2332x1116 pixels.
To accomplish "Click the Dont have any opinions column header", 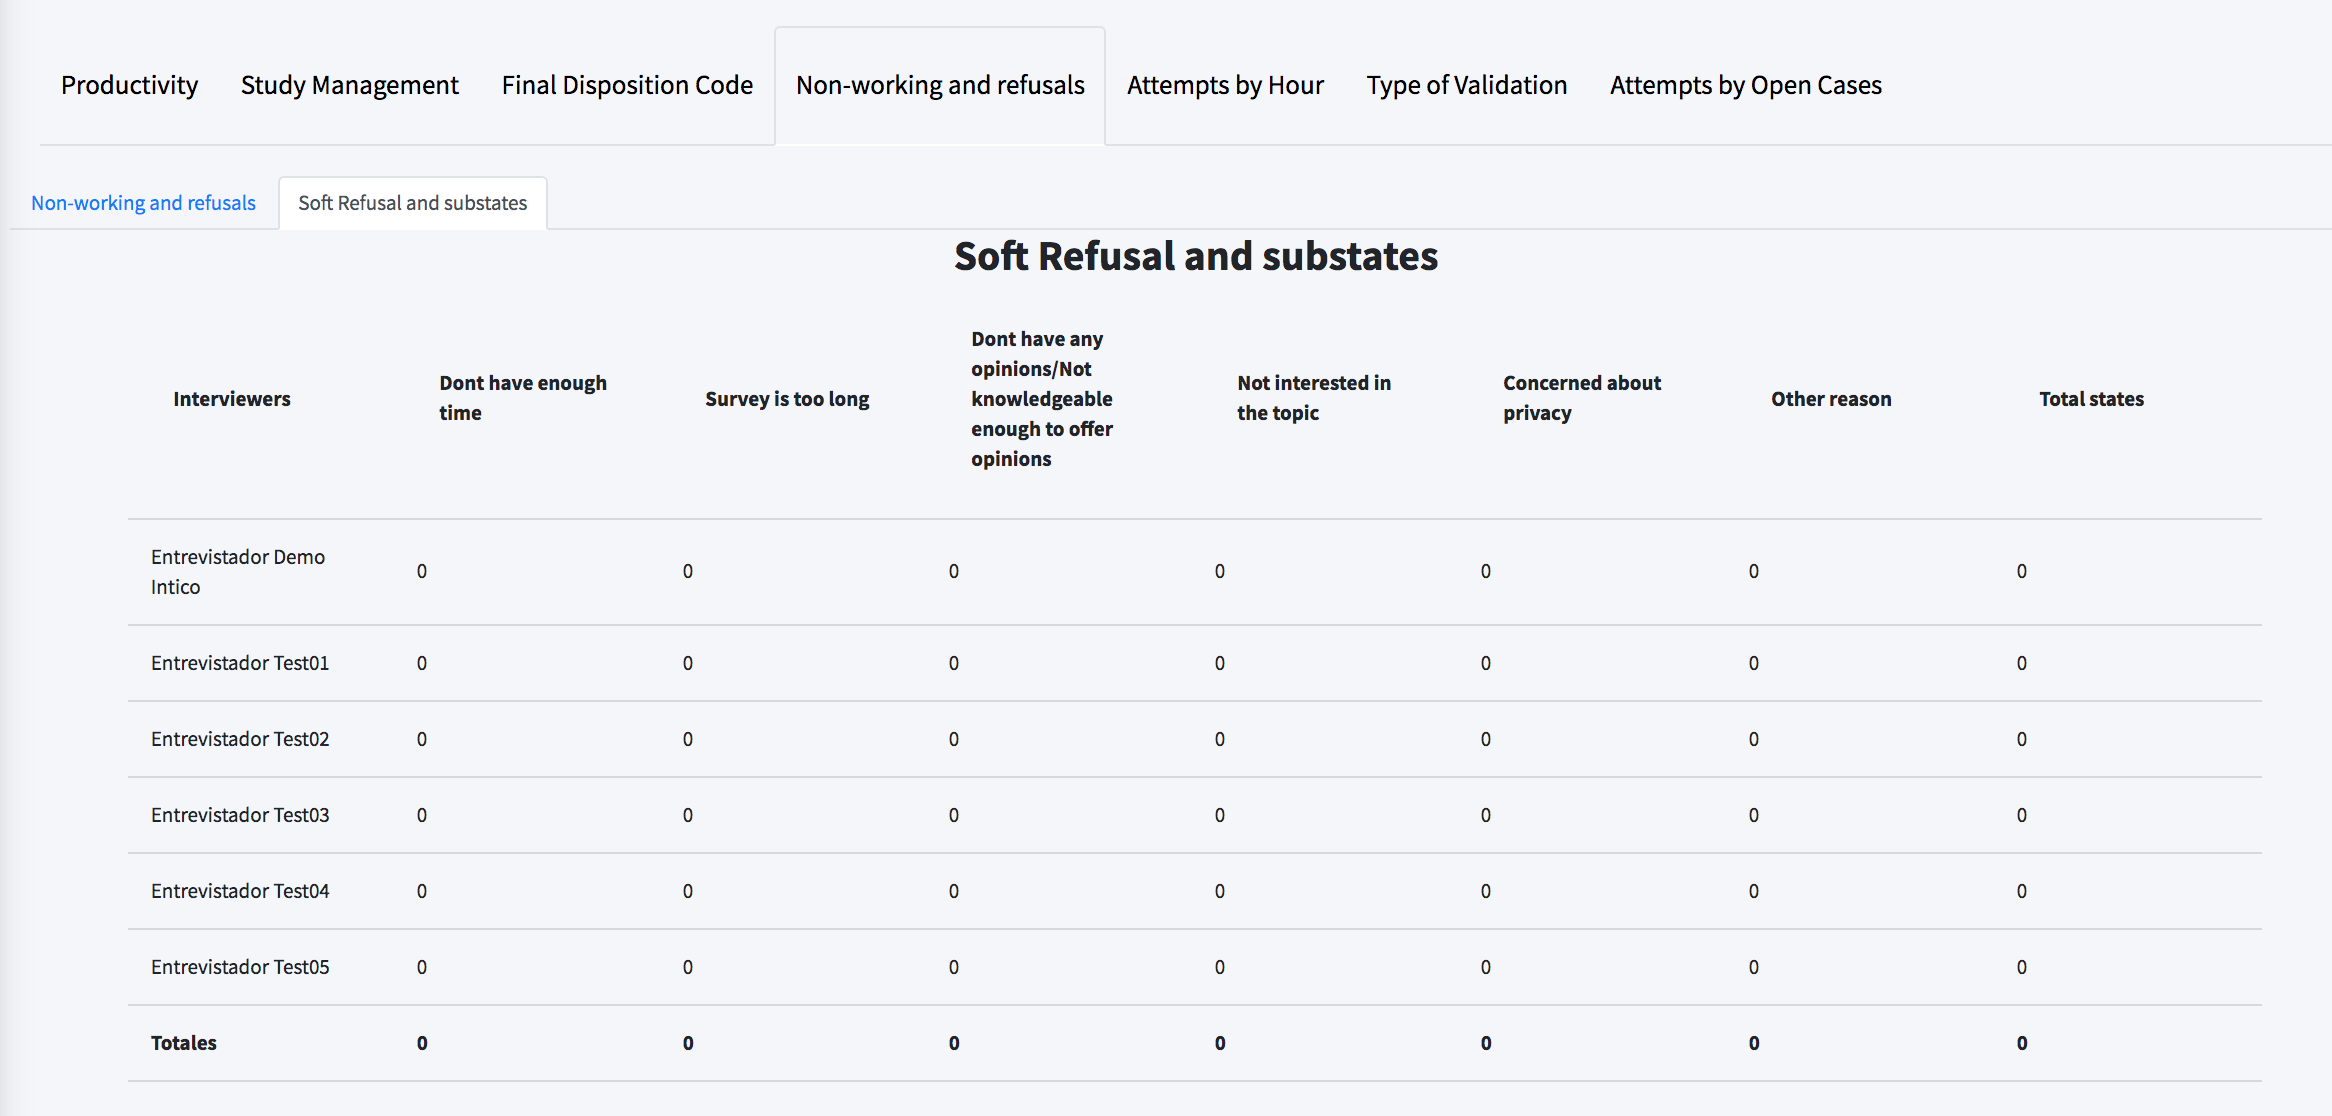I will point(1042,399).
